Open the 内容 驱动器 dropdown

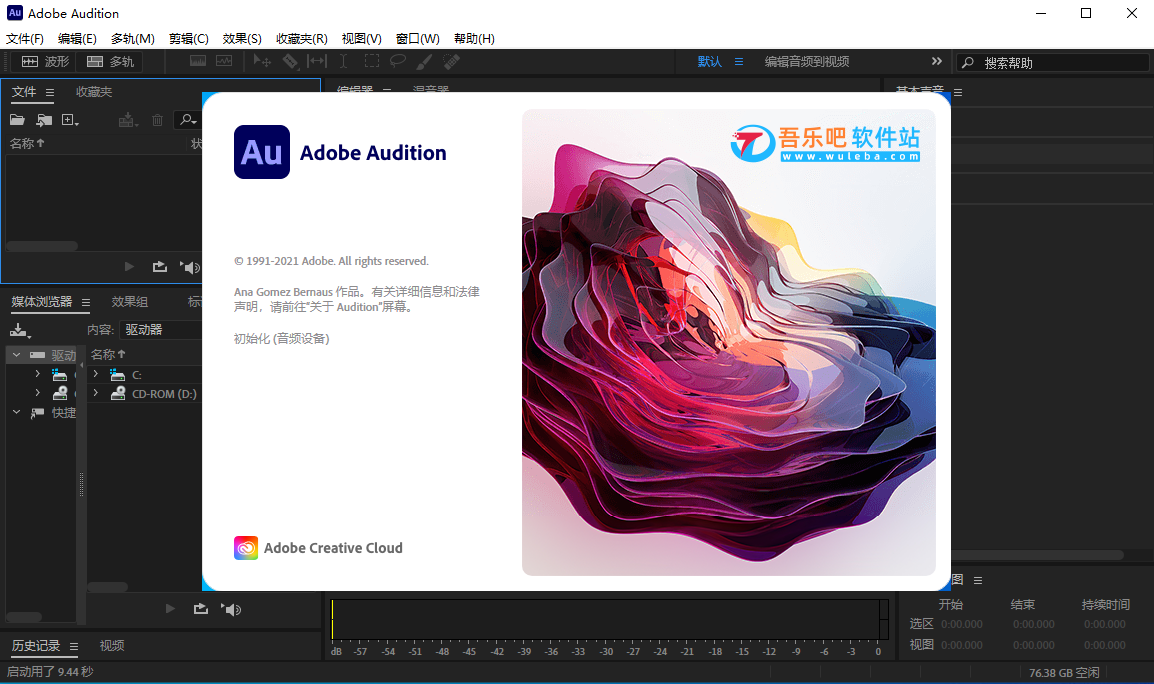click(160, 329)
